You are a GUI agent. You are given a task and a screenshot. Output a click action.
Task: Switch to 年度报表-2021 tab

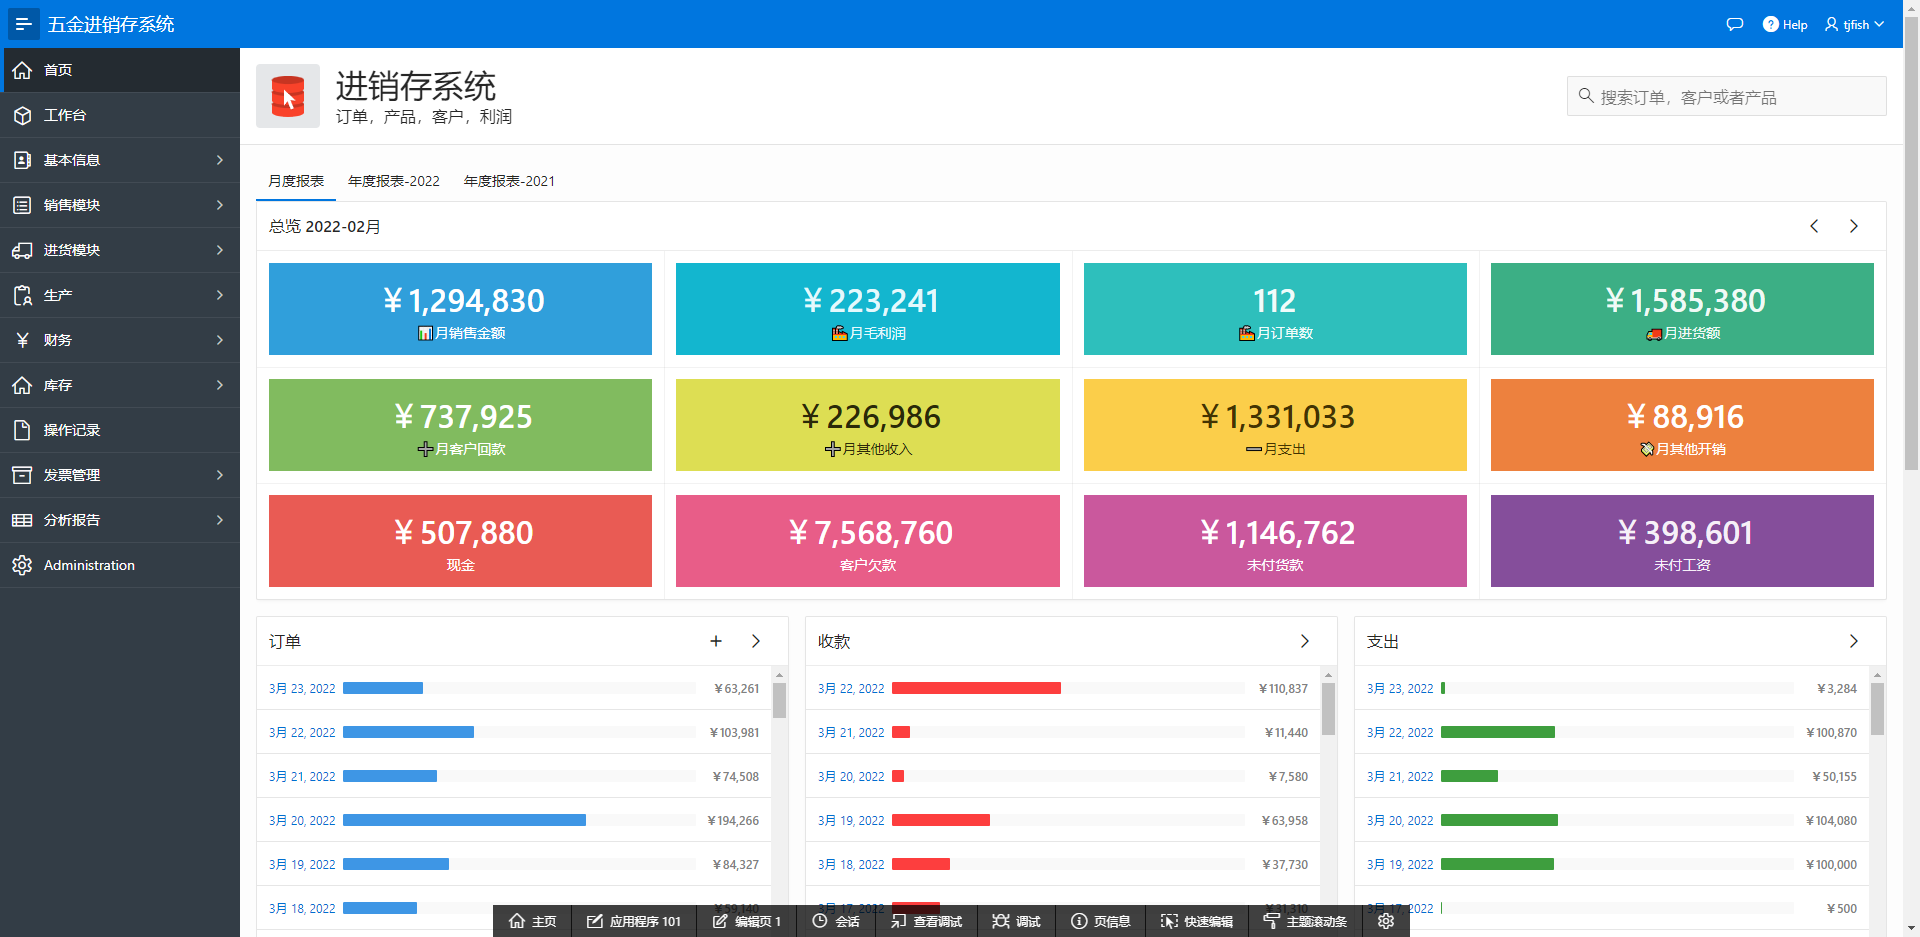click(x=509, y=181)
